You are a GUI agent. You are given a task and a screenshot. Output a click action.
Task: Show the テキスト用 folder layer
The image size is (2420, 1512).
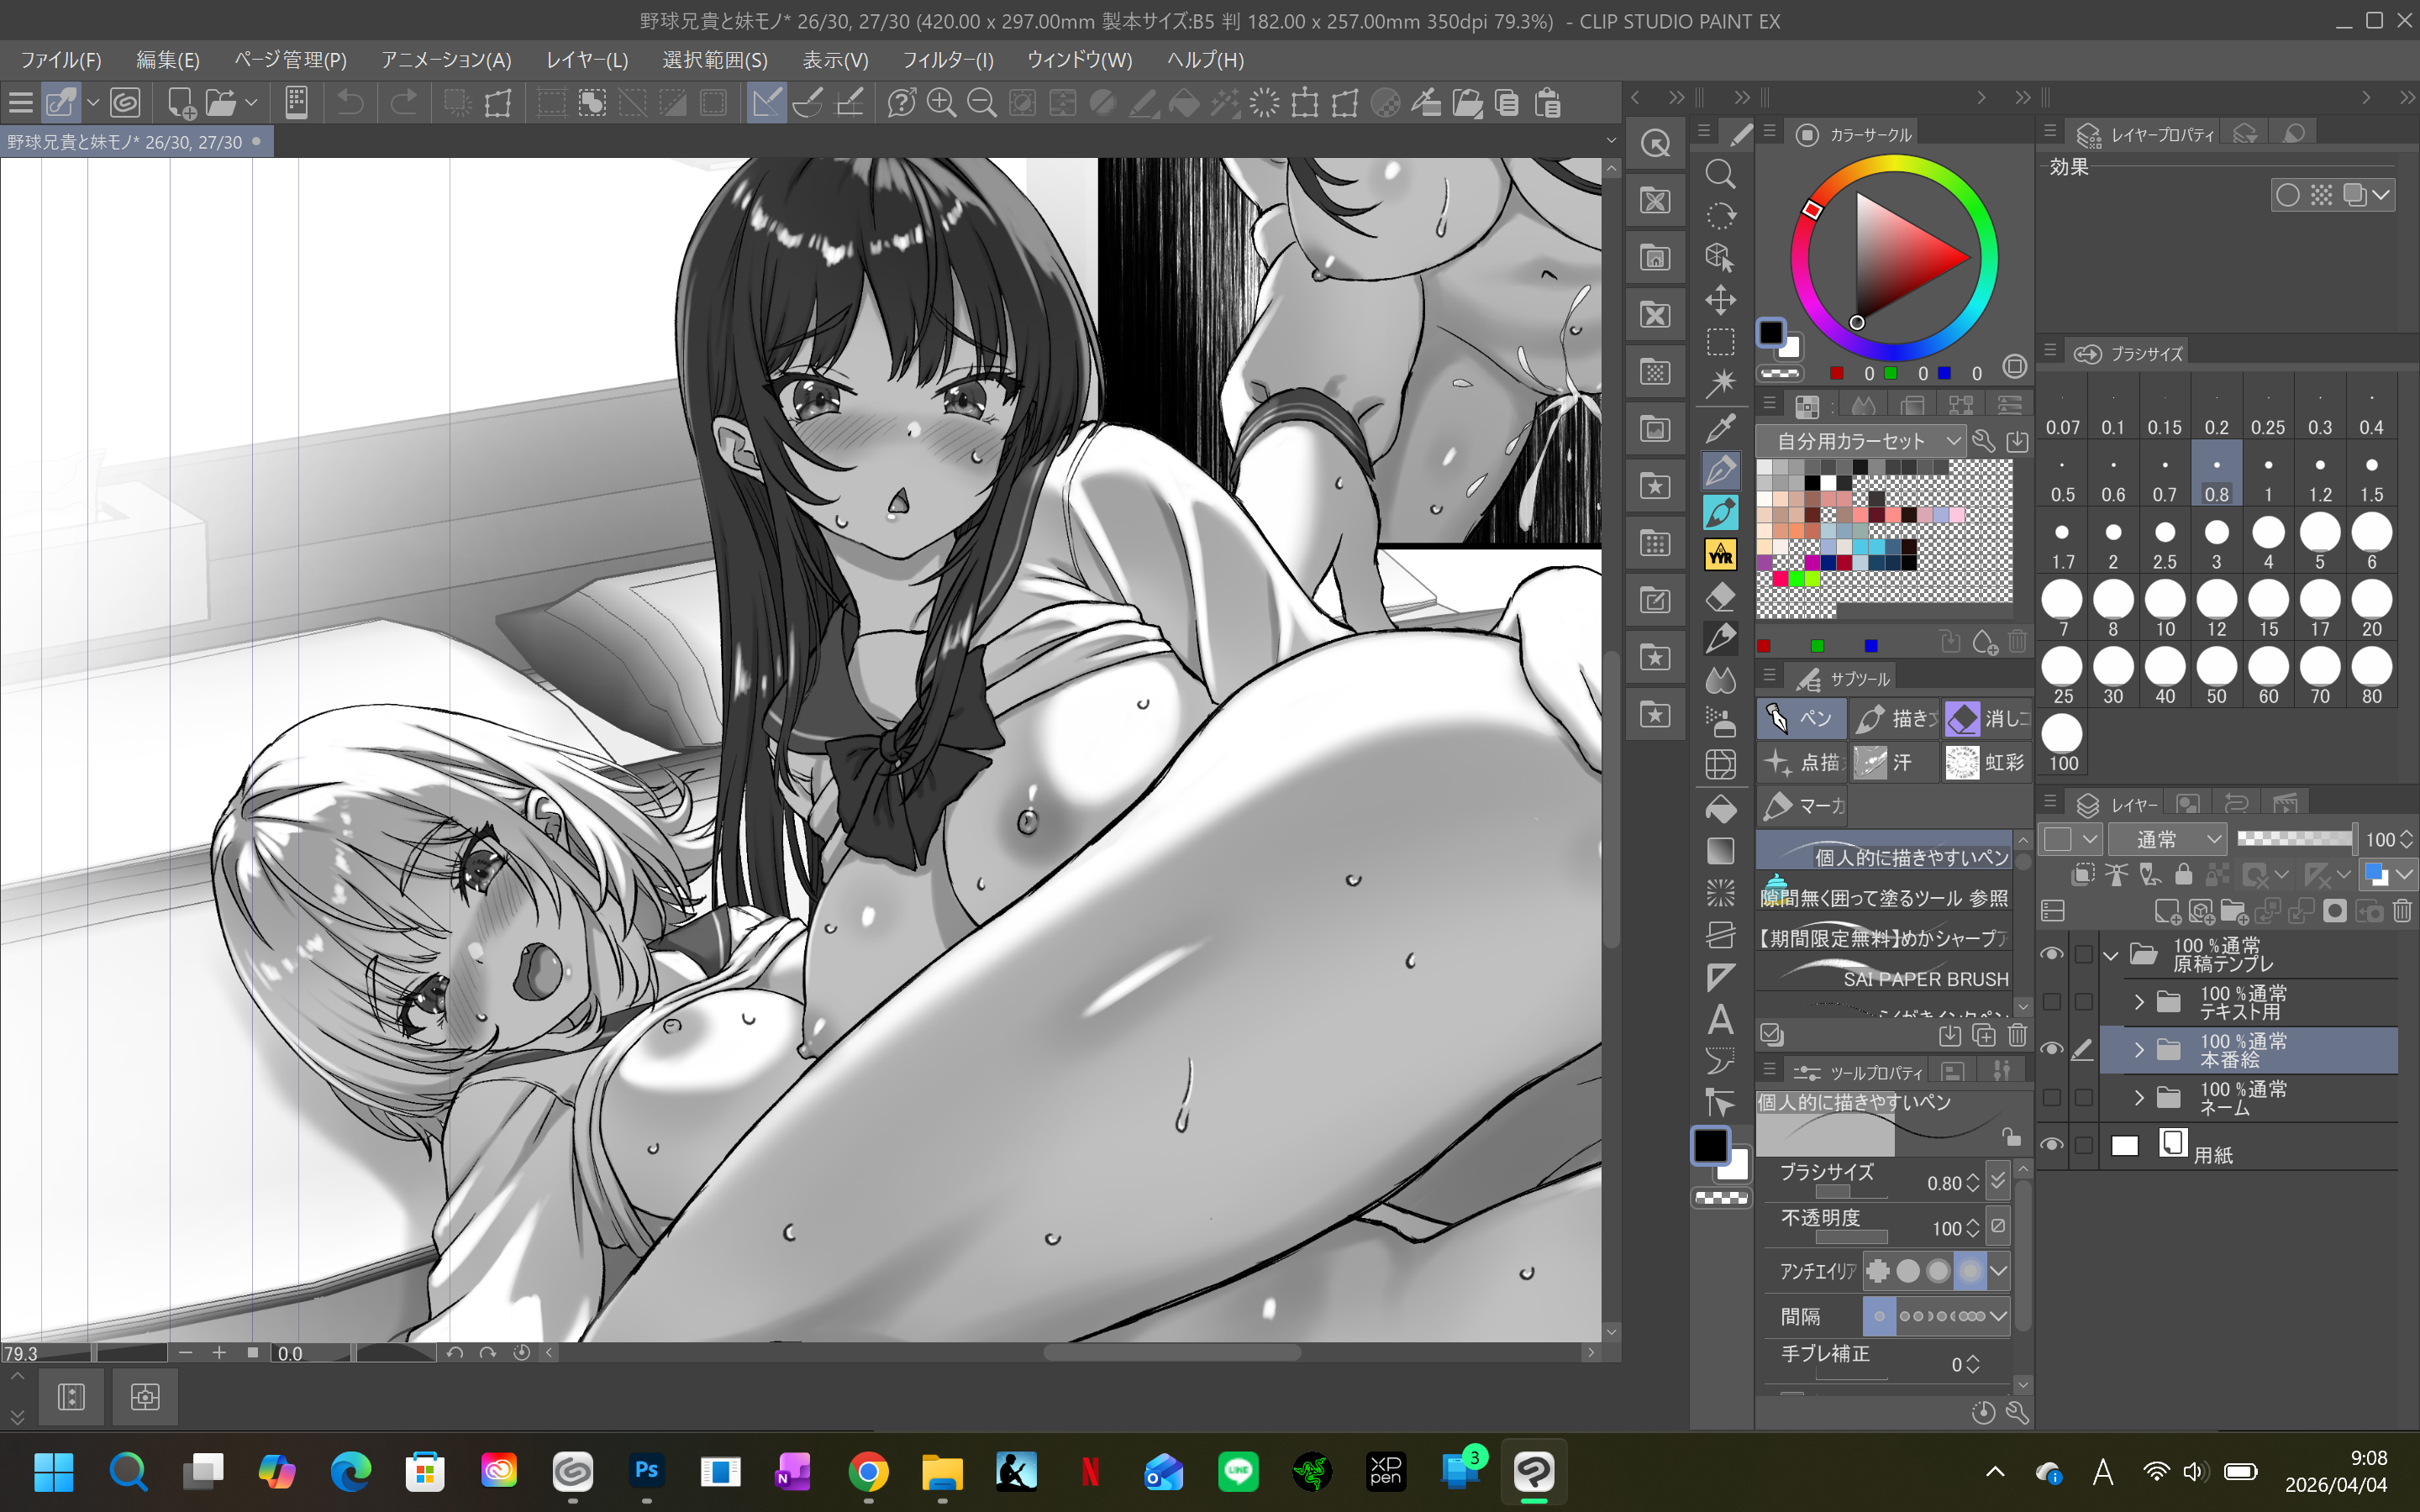point(2051,1001)
